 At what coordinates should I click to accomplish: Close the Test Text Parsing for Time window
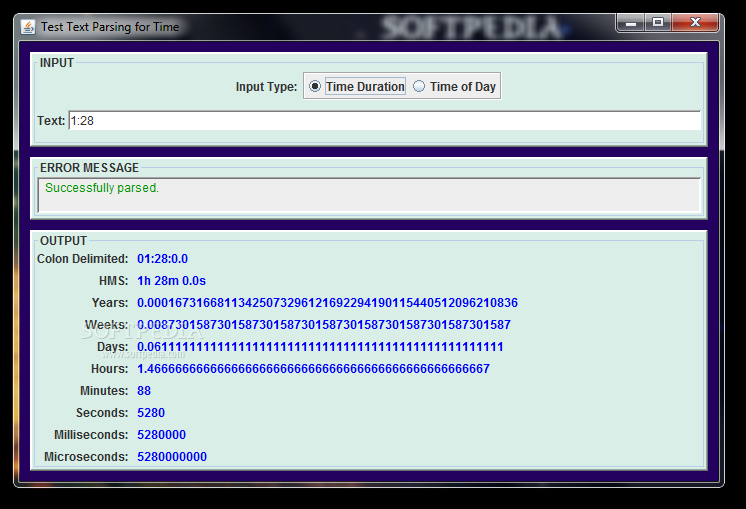695,22
